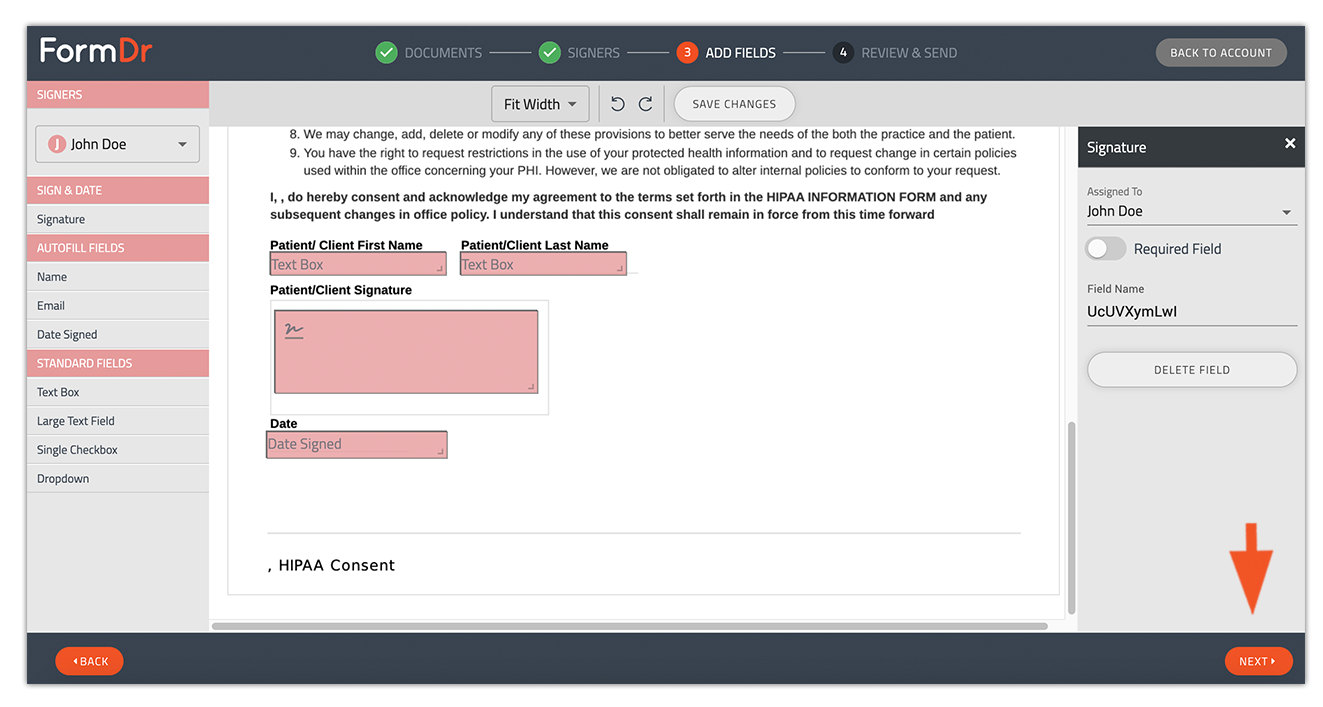
Task: Click the green Signers step checkmark
Action: pos(549,52)
